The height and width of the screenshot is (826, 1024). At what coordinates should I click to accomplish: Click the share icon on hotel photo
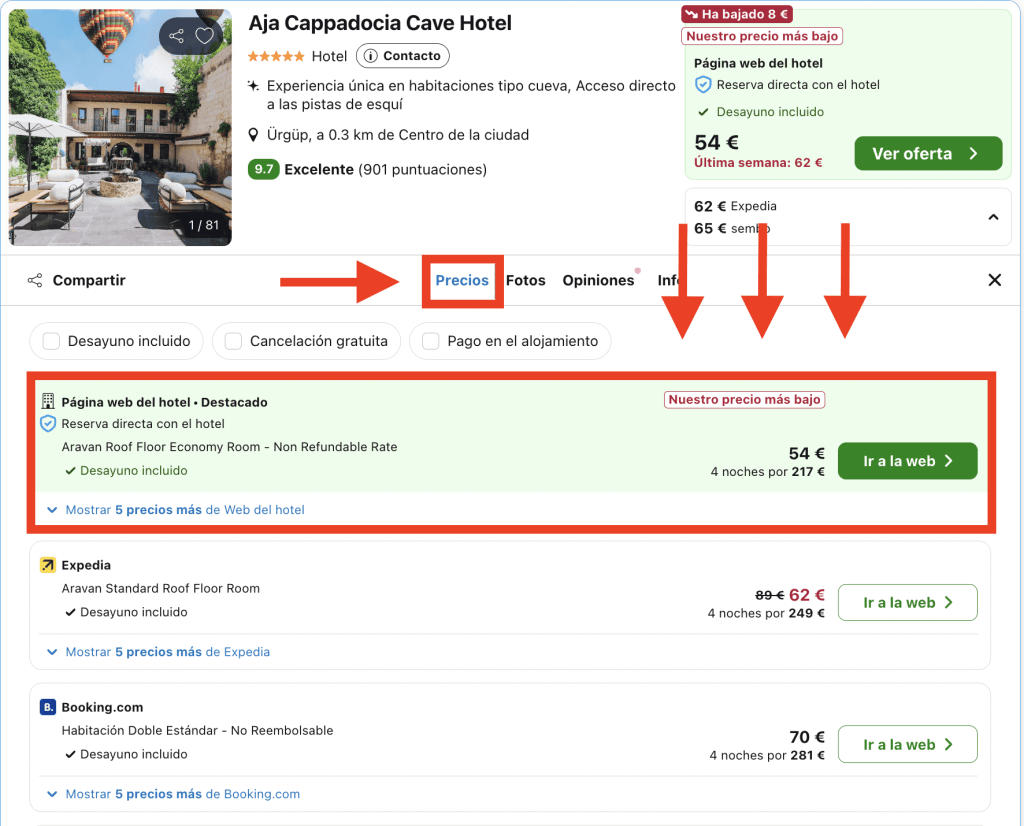click(177, 37)
